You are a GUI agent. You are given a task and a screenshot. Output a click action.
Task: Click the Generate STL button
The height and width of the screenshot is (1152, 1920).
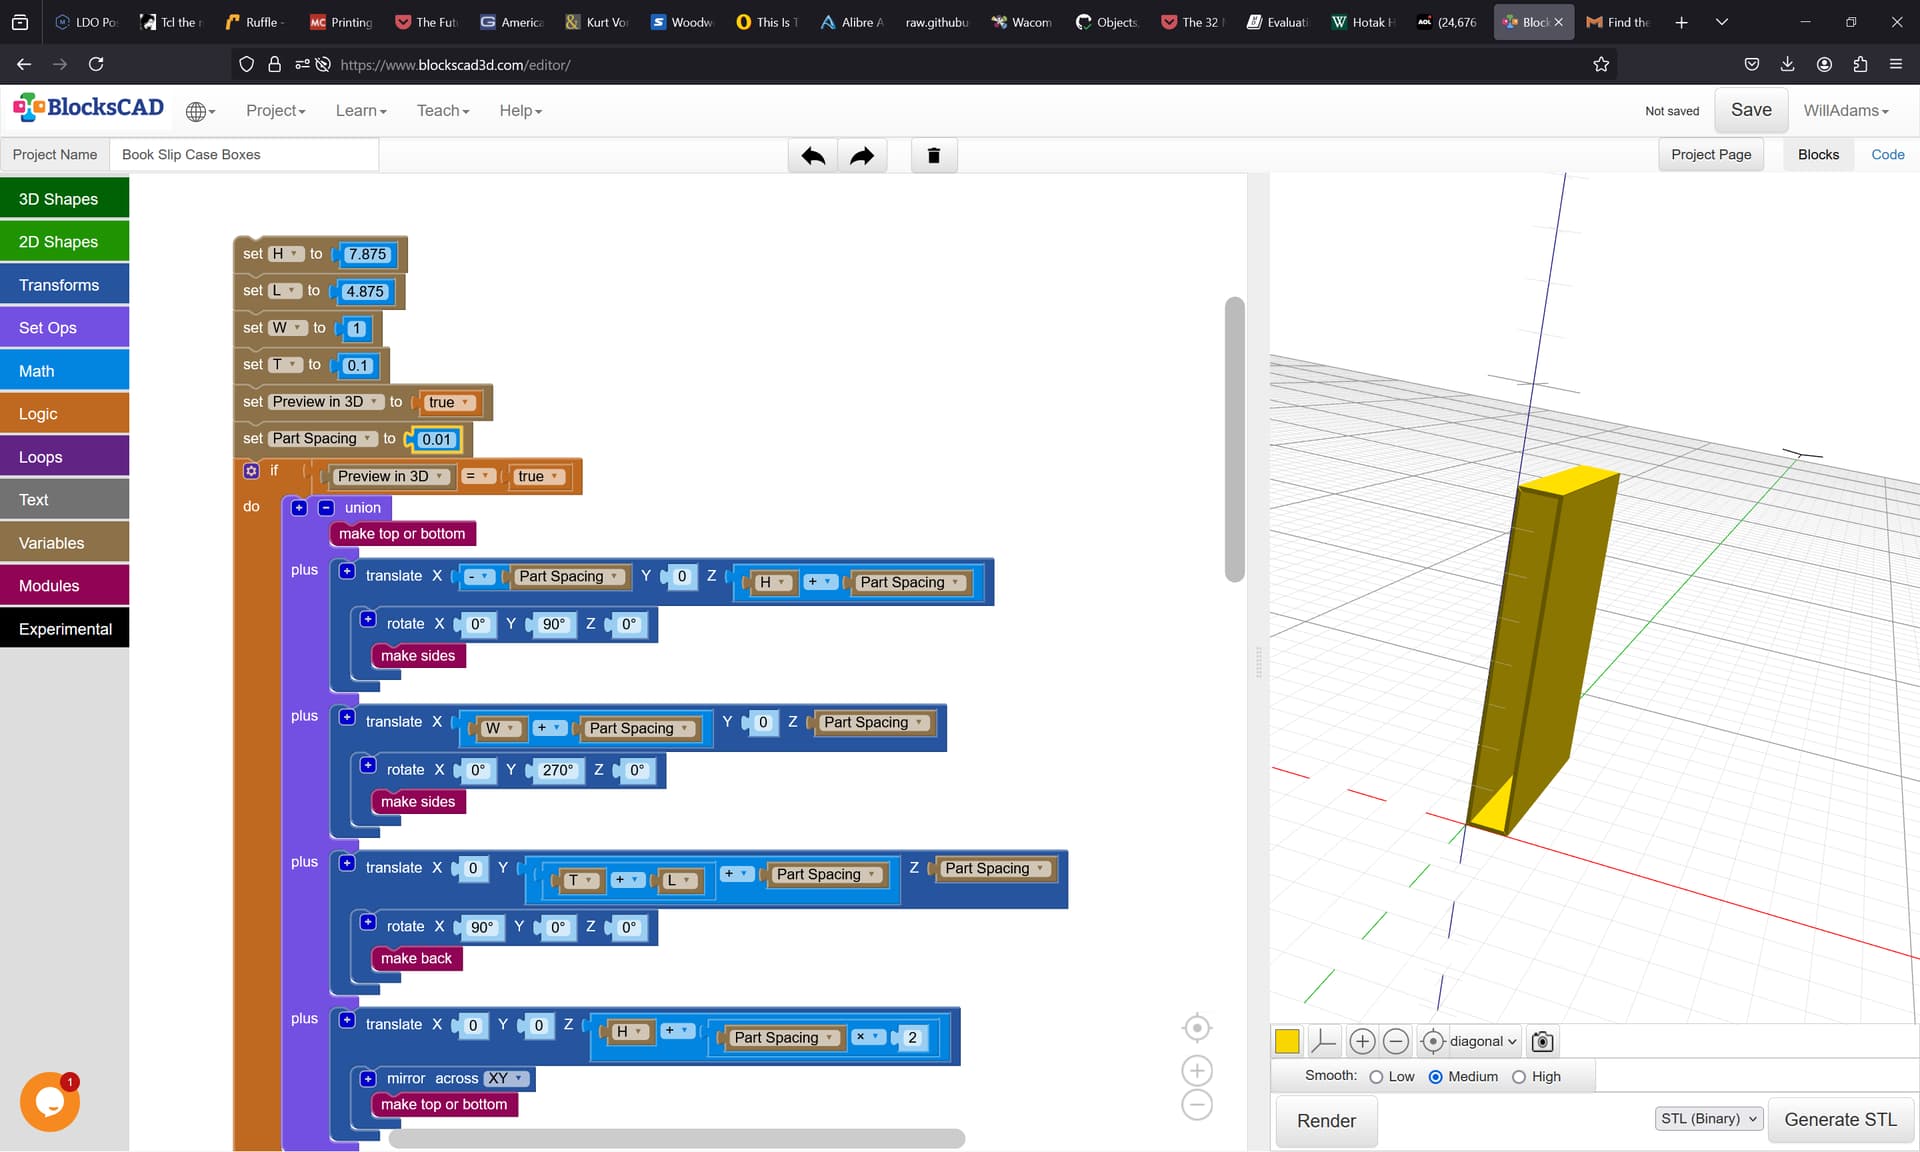[x=1840, y=1120]
